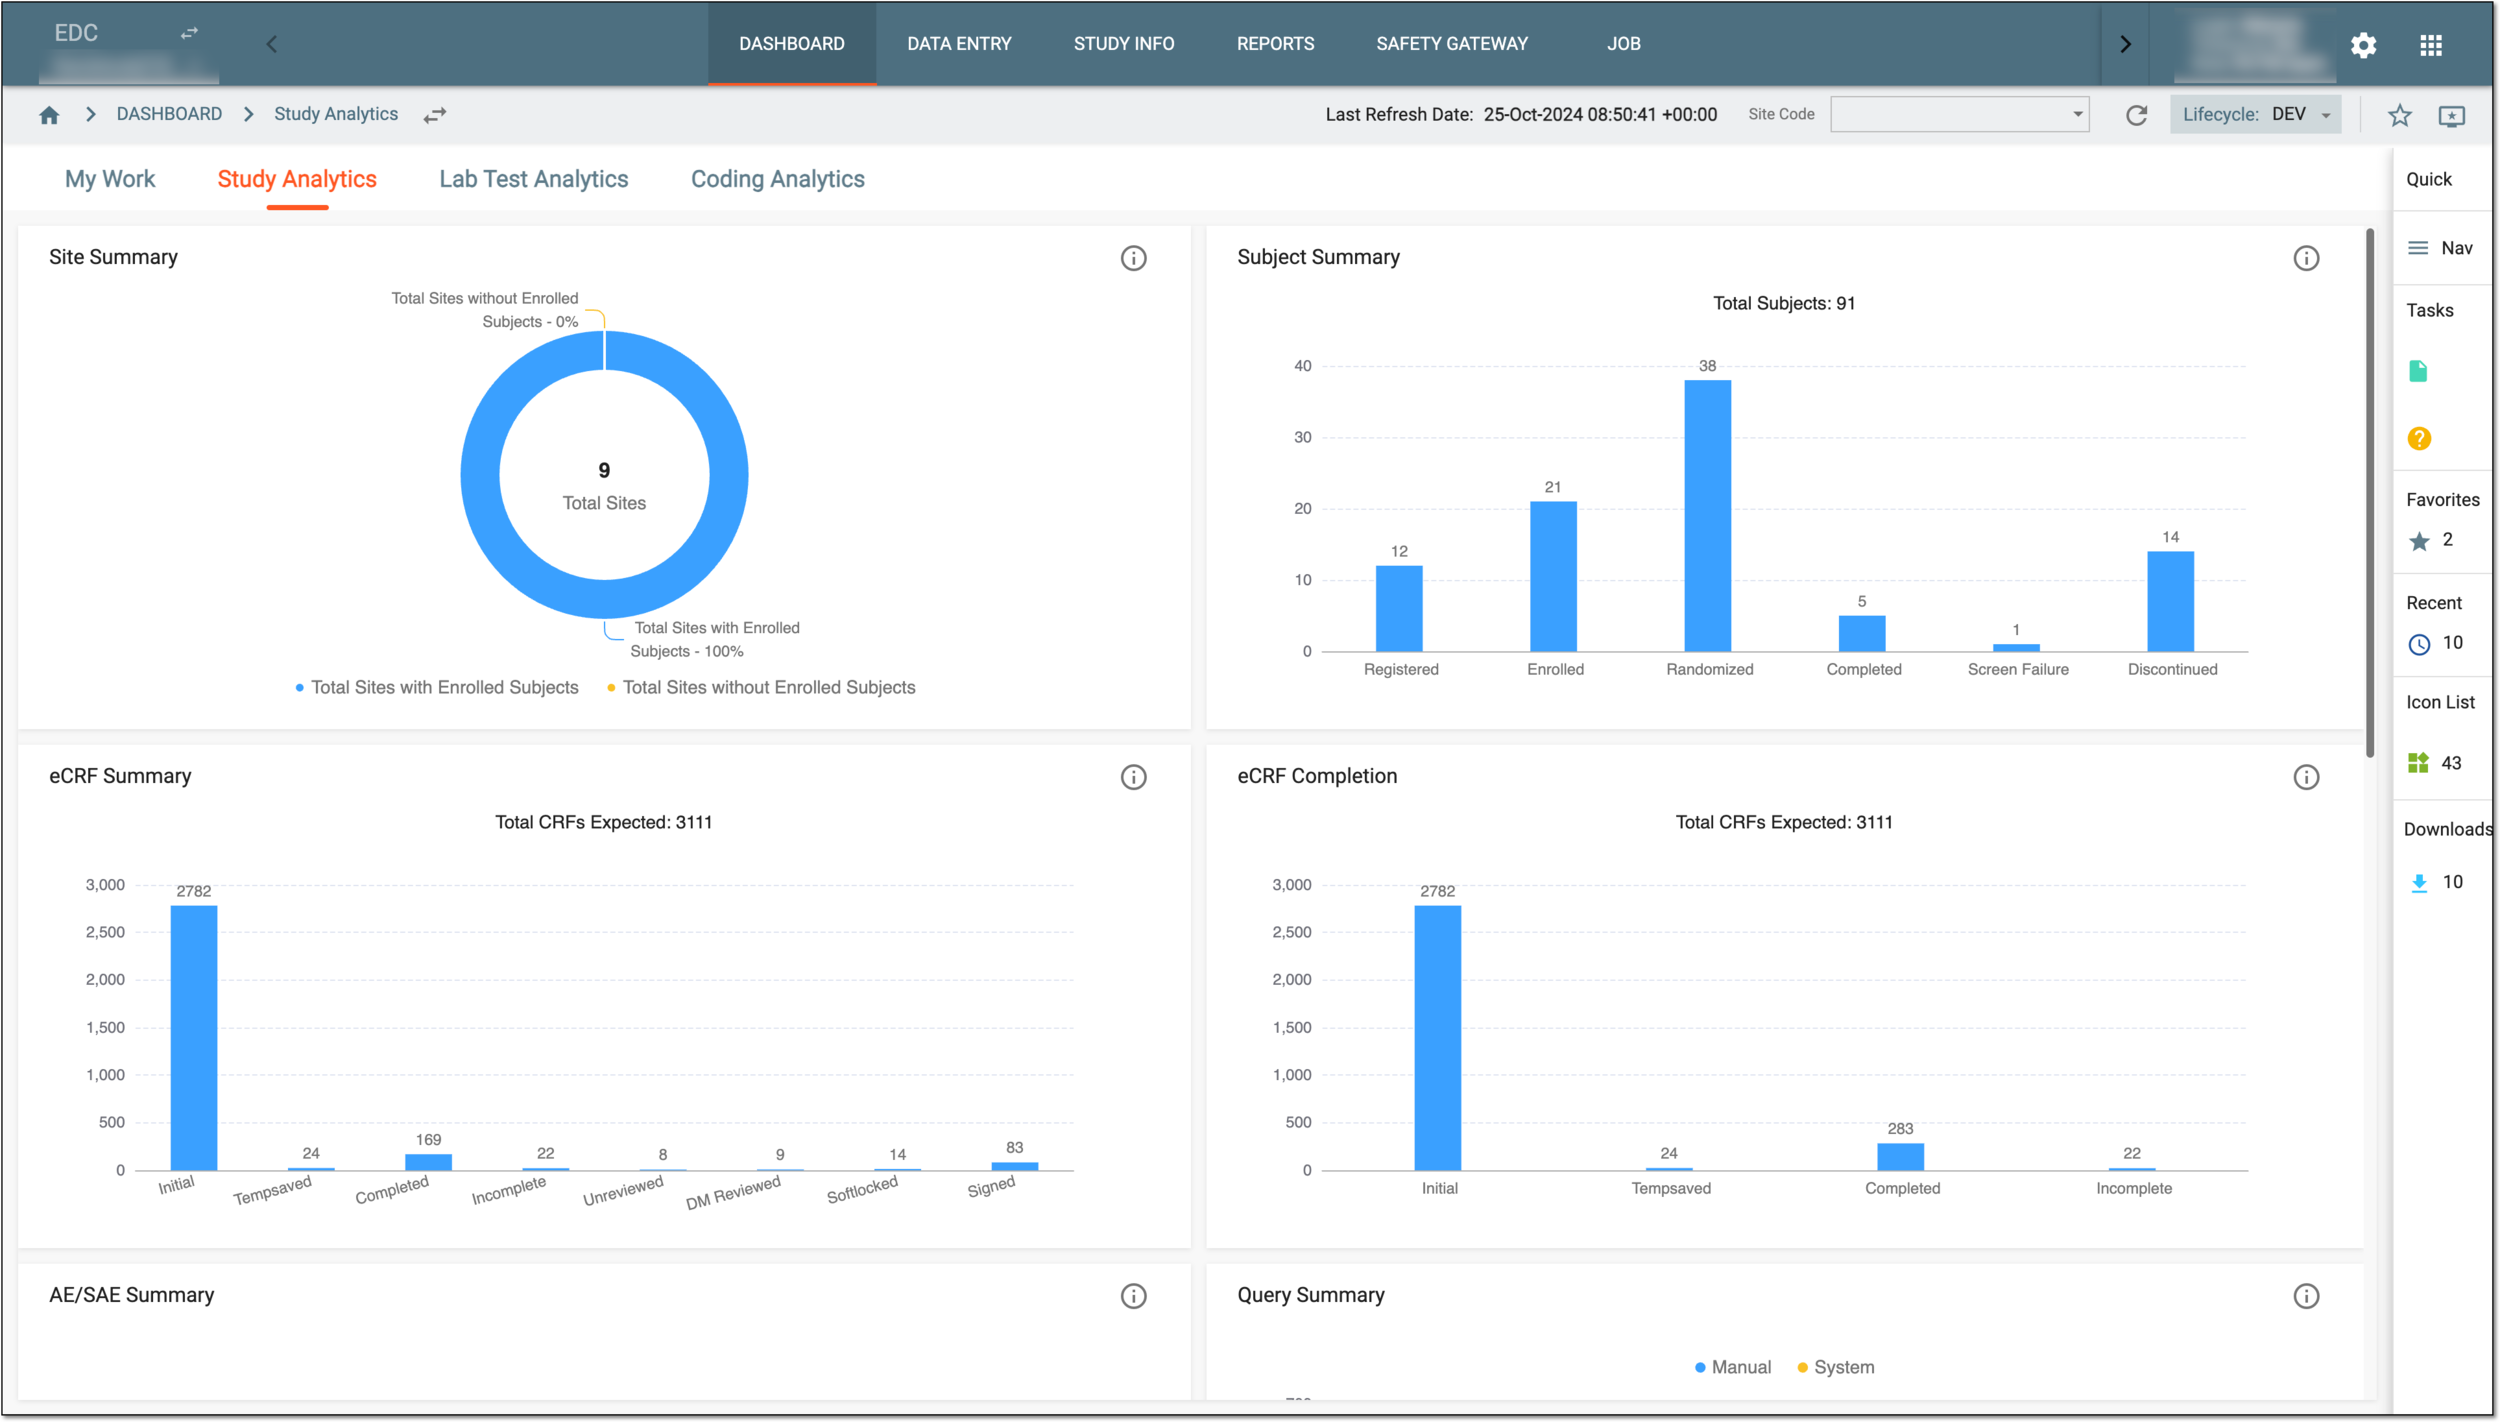Viewport: 2500px width, 1422px height.
Task: Click the right chevron to scroll menu forward
Action: point(2125,44)
